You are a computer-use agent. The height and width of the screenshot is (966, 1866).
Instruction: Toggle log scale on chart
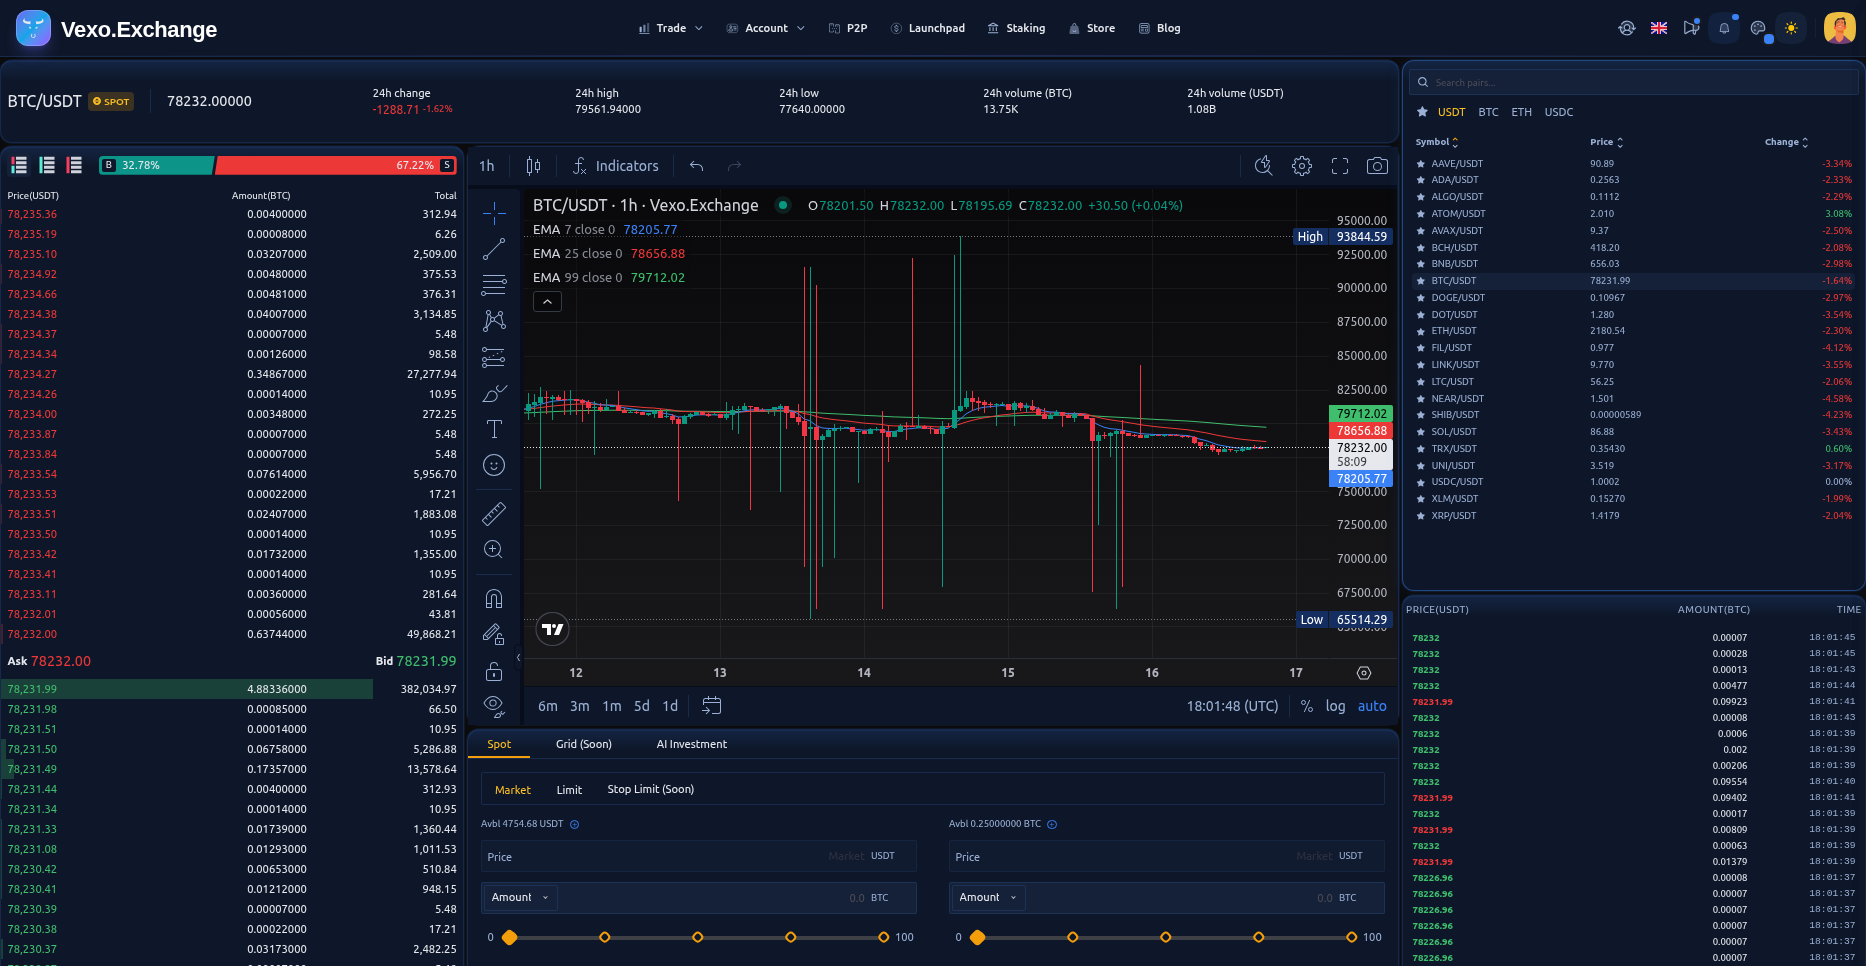(1335, 706)
